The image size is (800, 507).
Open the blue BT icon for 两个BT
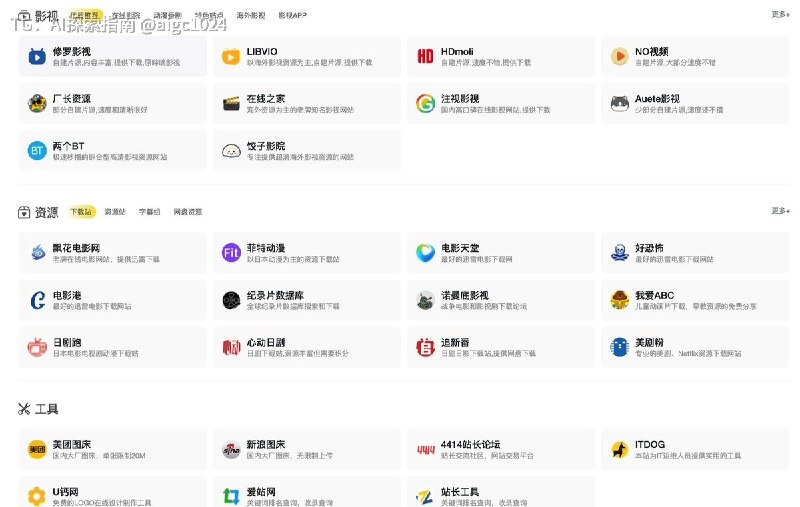coord(37,150)
